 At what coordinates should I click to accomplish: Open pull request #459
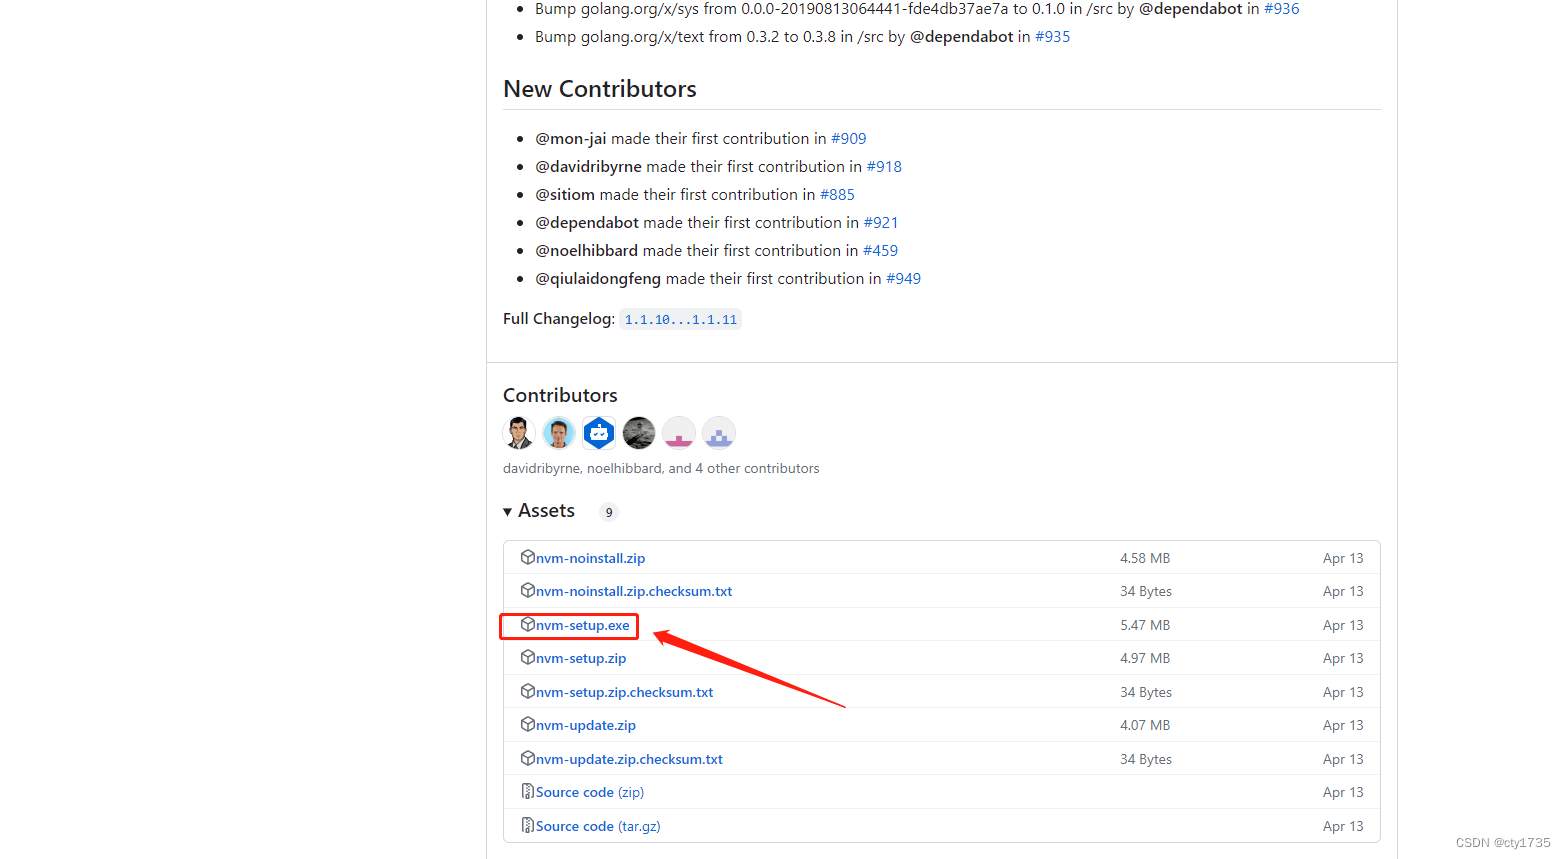(x=881, y=251)
